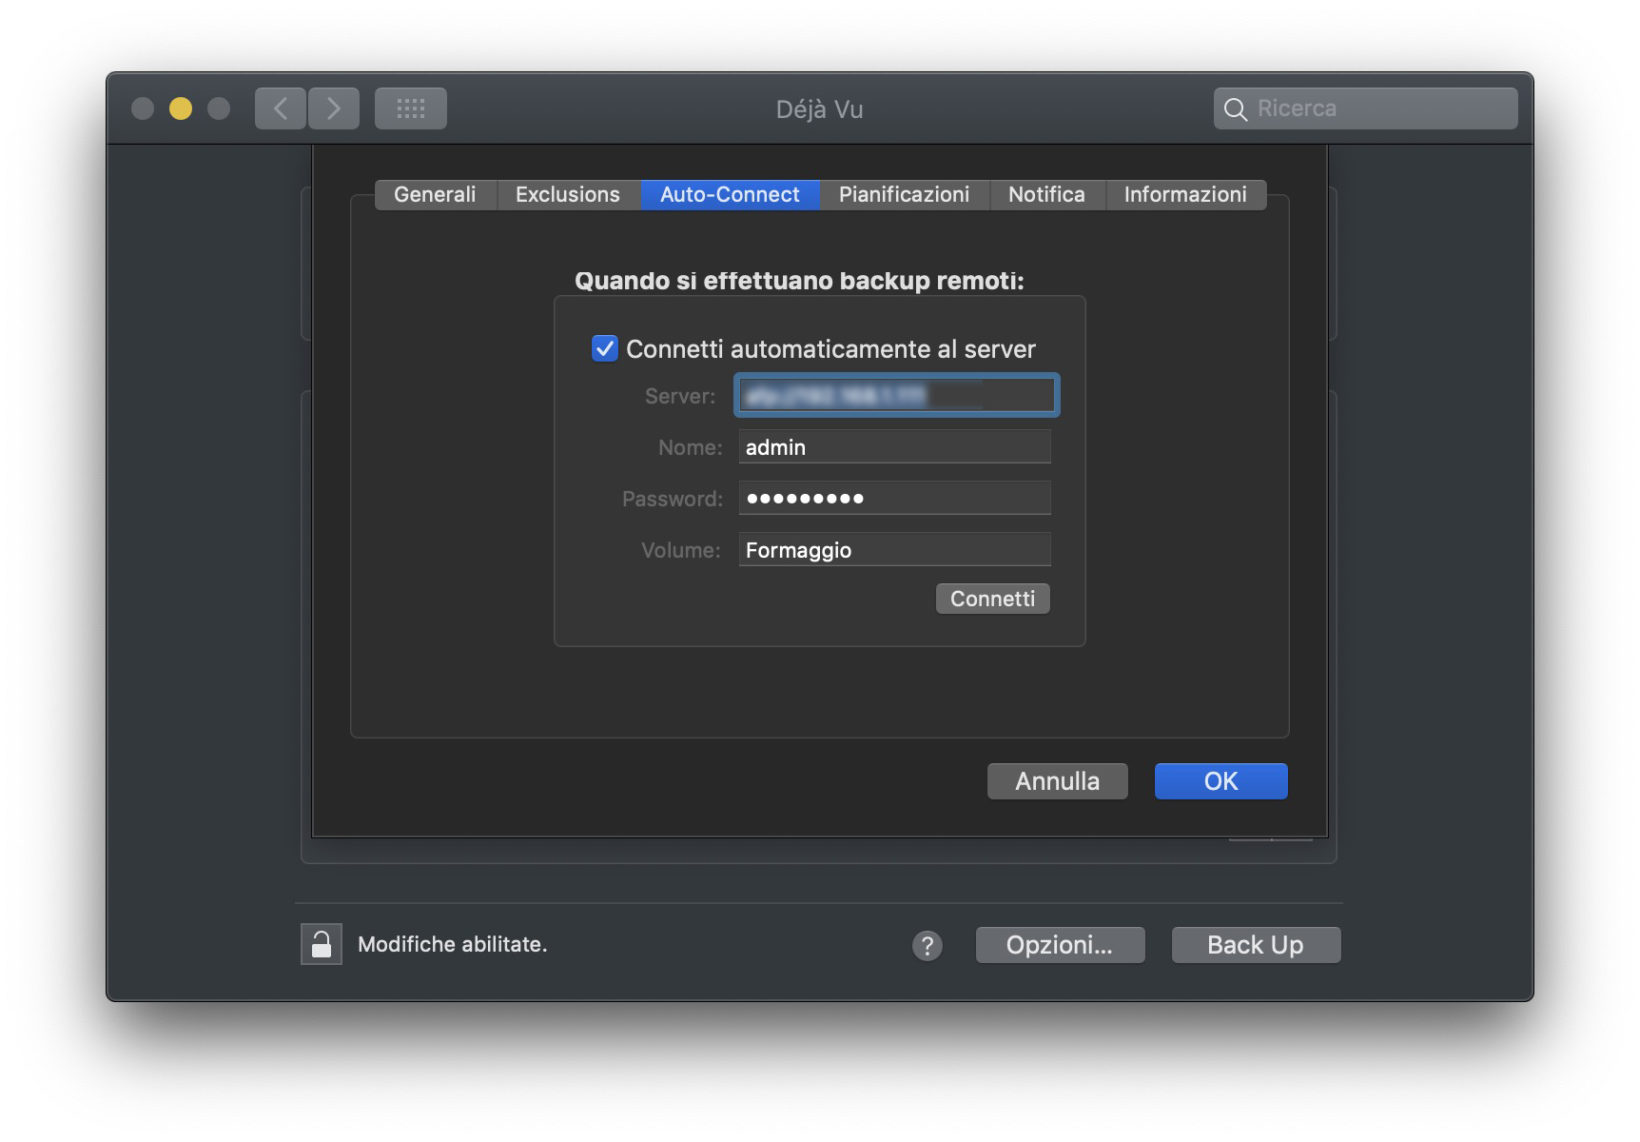Click the Modifiche abilitate. status text
The width and height of the screenshot is (1640, 1142).
pos(453,944)
